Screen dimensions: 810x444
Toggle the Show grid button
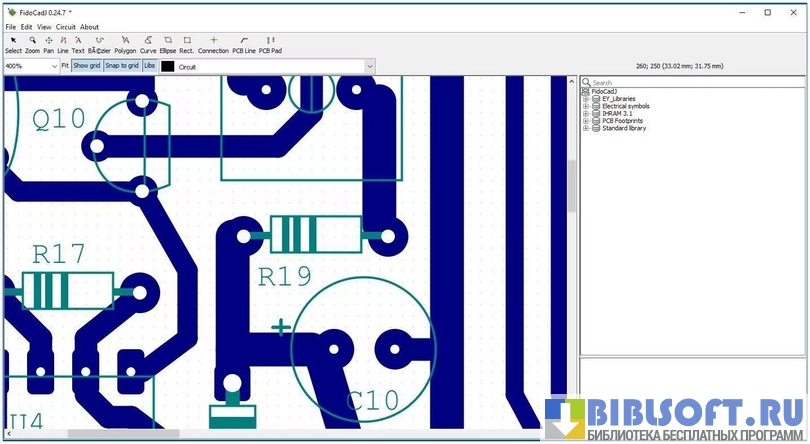86,66
